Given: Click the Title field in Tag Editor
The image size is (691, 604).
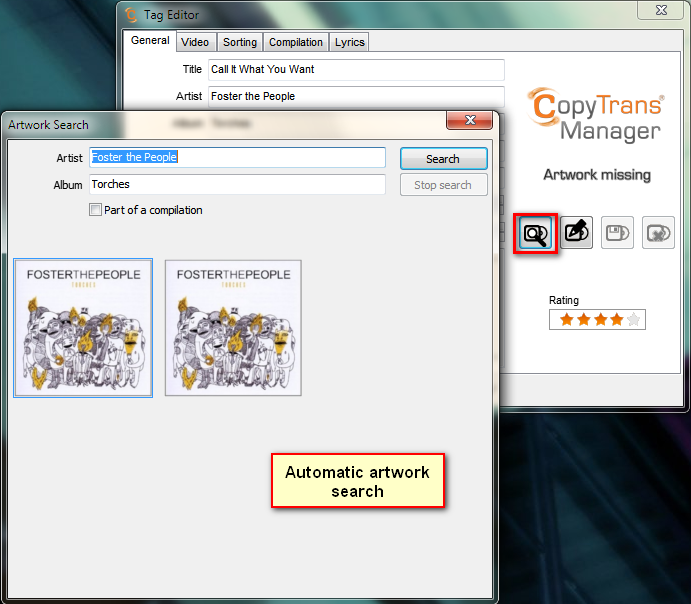Looking at the screenshot, I should [x=356, y=70].
